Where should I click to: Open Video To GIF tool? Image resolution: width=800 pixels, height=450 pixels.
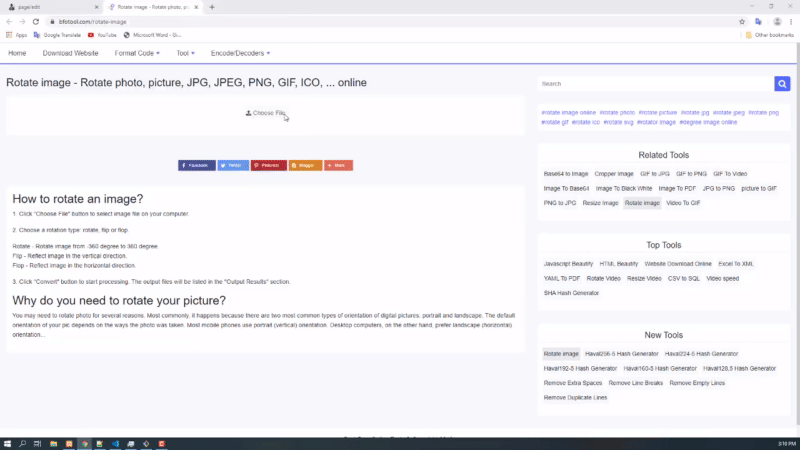[683, 203]
